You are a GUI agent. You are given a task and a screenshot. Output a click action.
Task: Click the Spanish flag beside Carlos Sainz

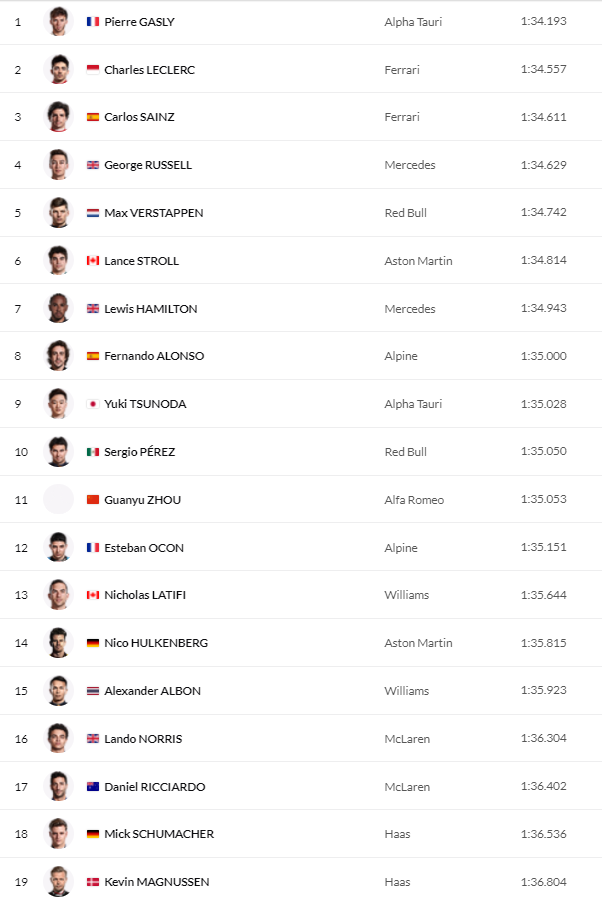tap(93, 117)
